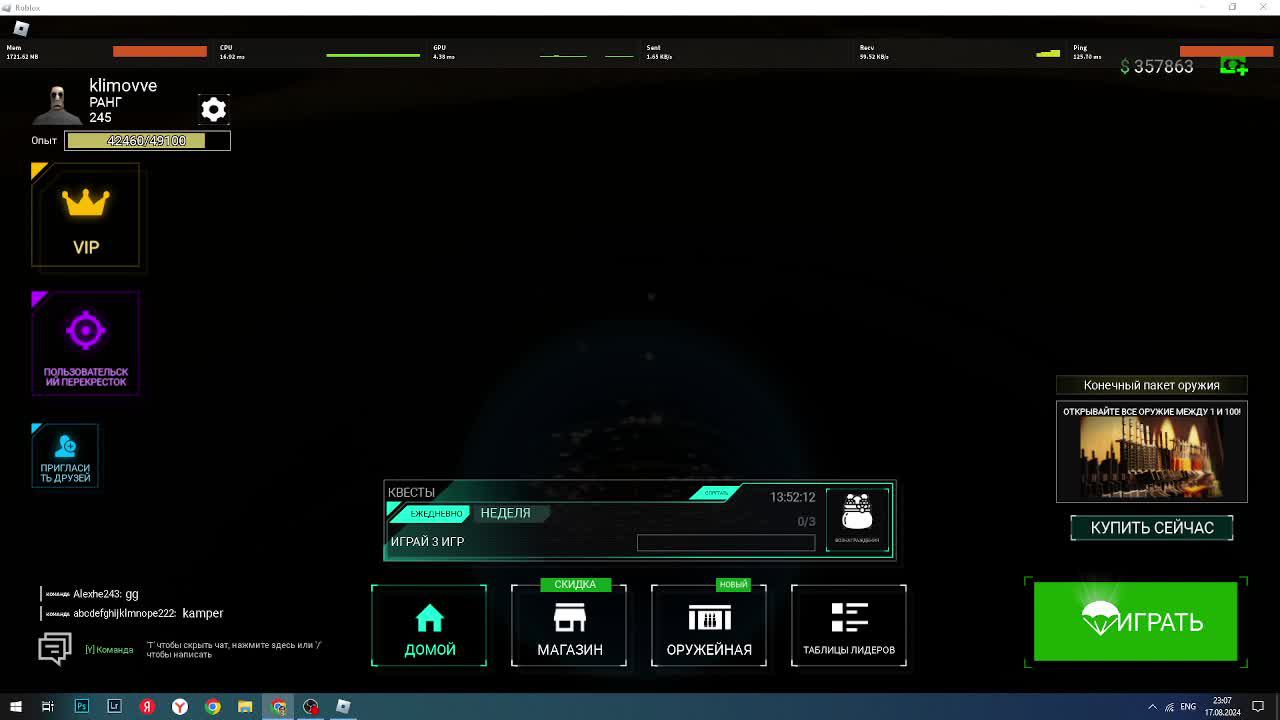Open Google Chrome from the taskbar
This screenshot has width=1280, height=720.
click(212, 706)
